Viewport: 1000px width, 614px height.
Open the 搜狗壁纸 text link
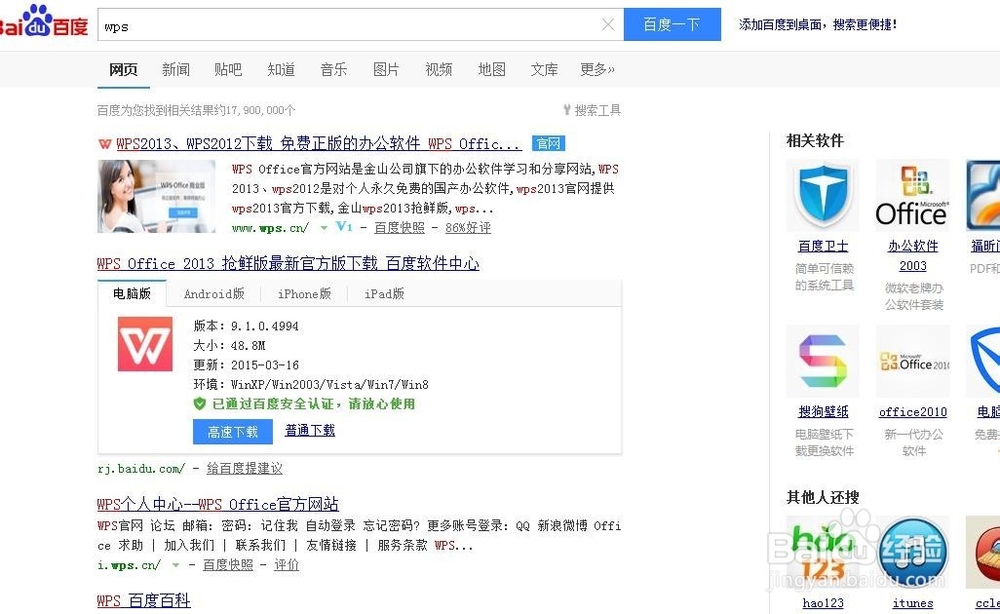(x=823, y=412)
